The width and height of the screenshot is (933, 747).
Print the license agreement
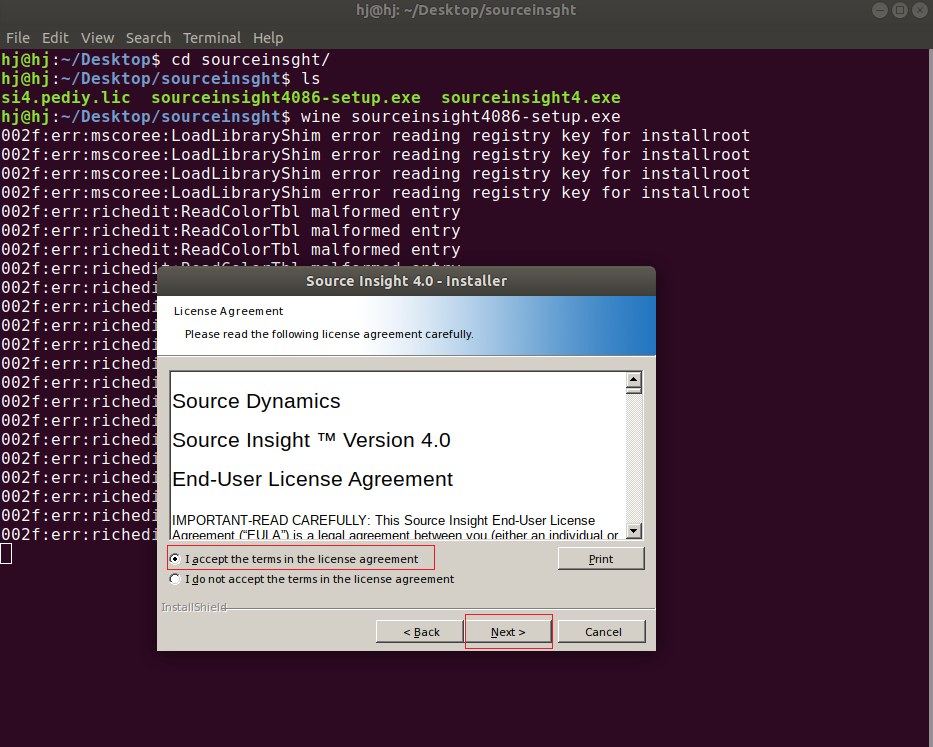tap(600, 558)
